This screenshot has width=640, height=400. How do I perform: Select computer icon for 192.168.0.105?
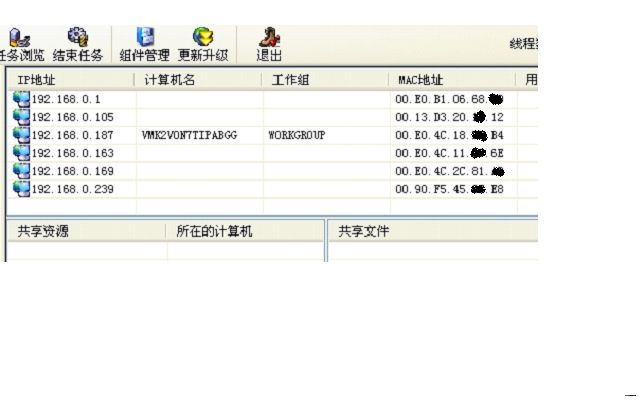point(21,117)
